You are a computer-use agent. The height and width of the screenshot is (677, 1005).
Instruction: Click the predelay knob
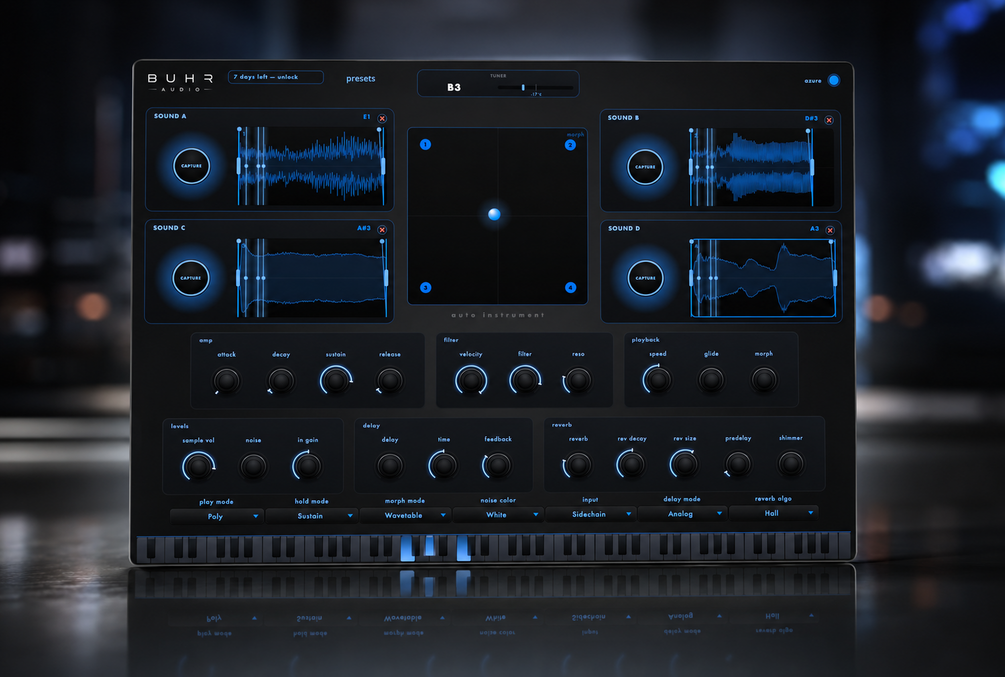(x=738, y=463)
